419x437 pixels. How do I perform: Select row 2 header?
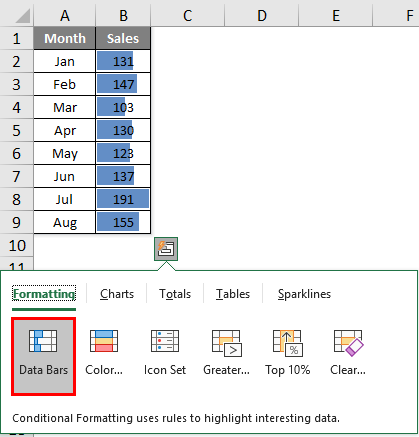(x=17, y=61)
